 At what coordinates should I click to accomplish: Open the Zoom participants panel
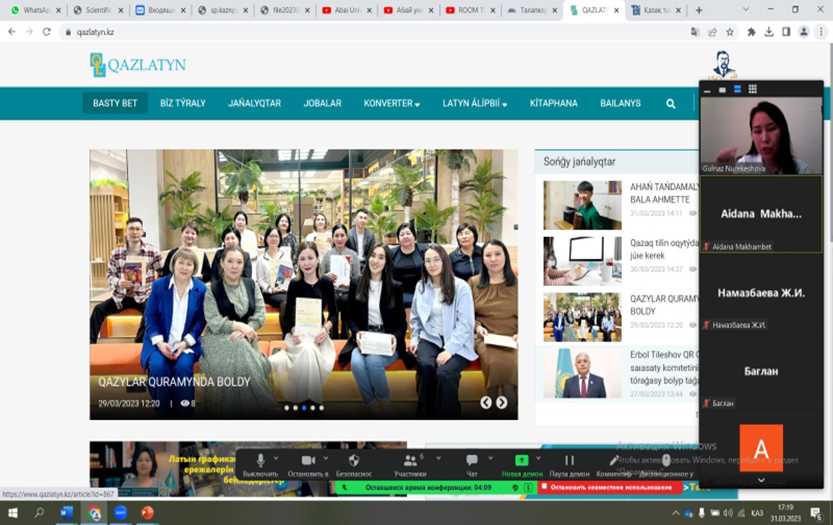(410, 461)
